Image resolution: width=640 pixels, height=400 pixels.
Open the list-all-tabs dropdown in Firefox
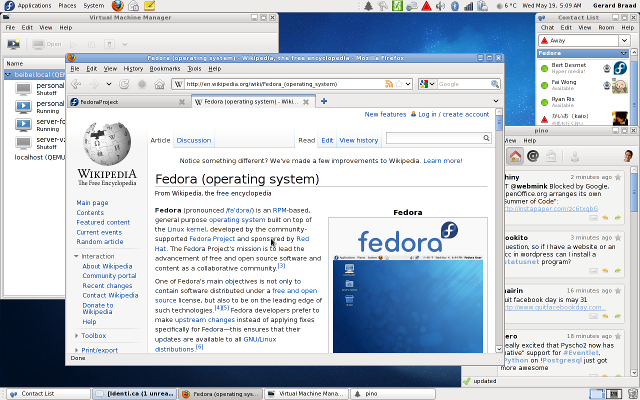pos(496,101)
